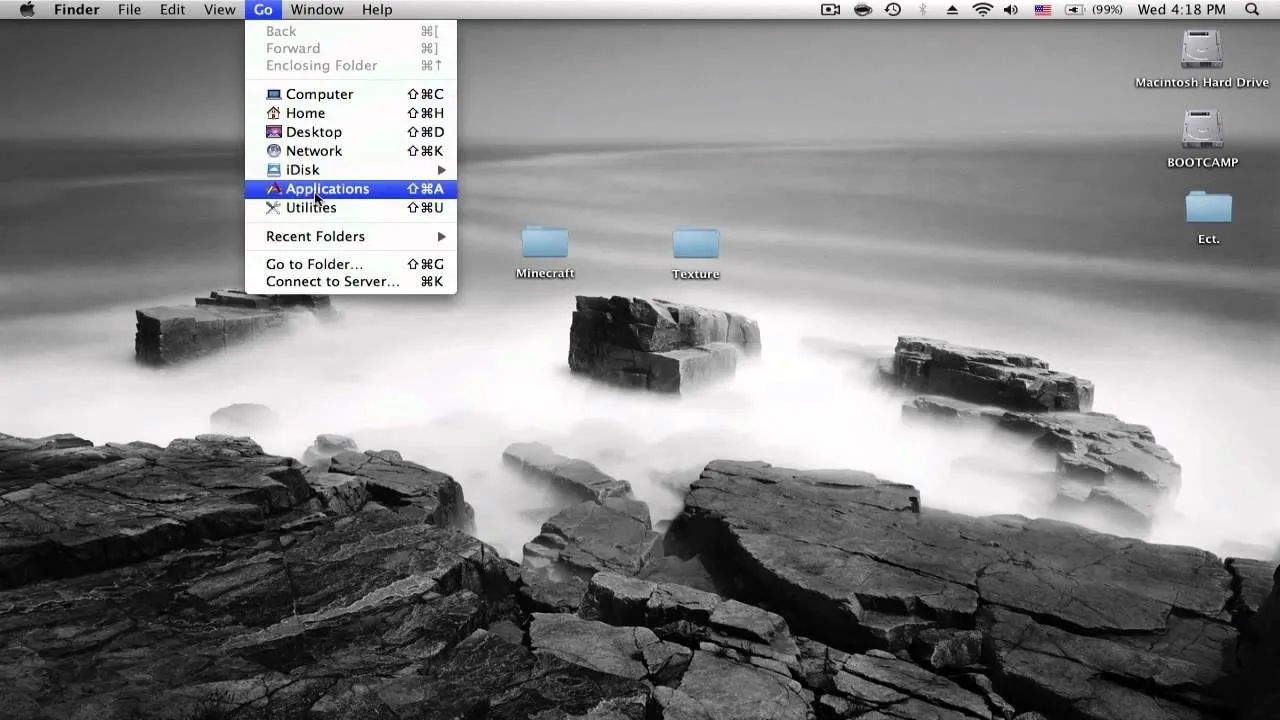Screen dimensions: 1280x720
Task: Open the File menu
Action: tap(129, 9)
